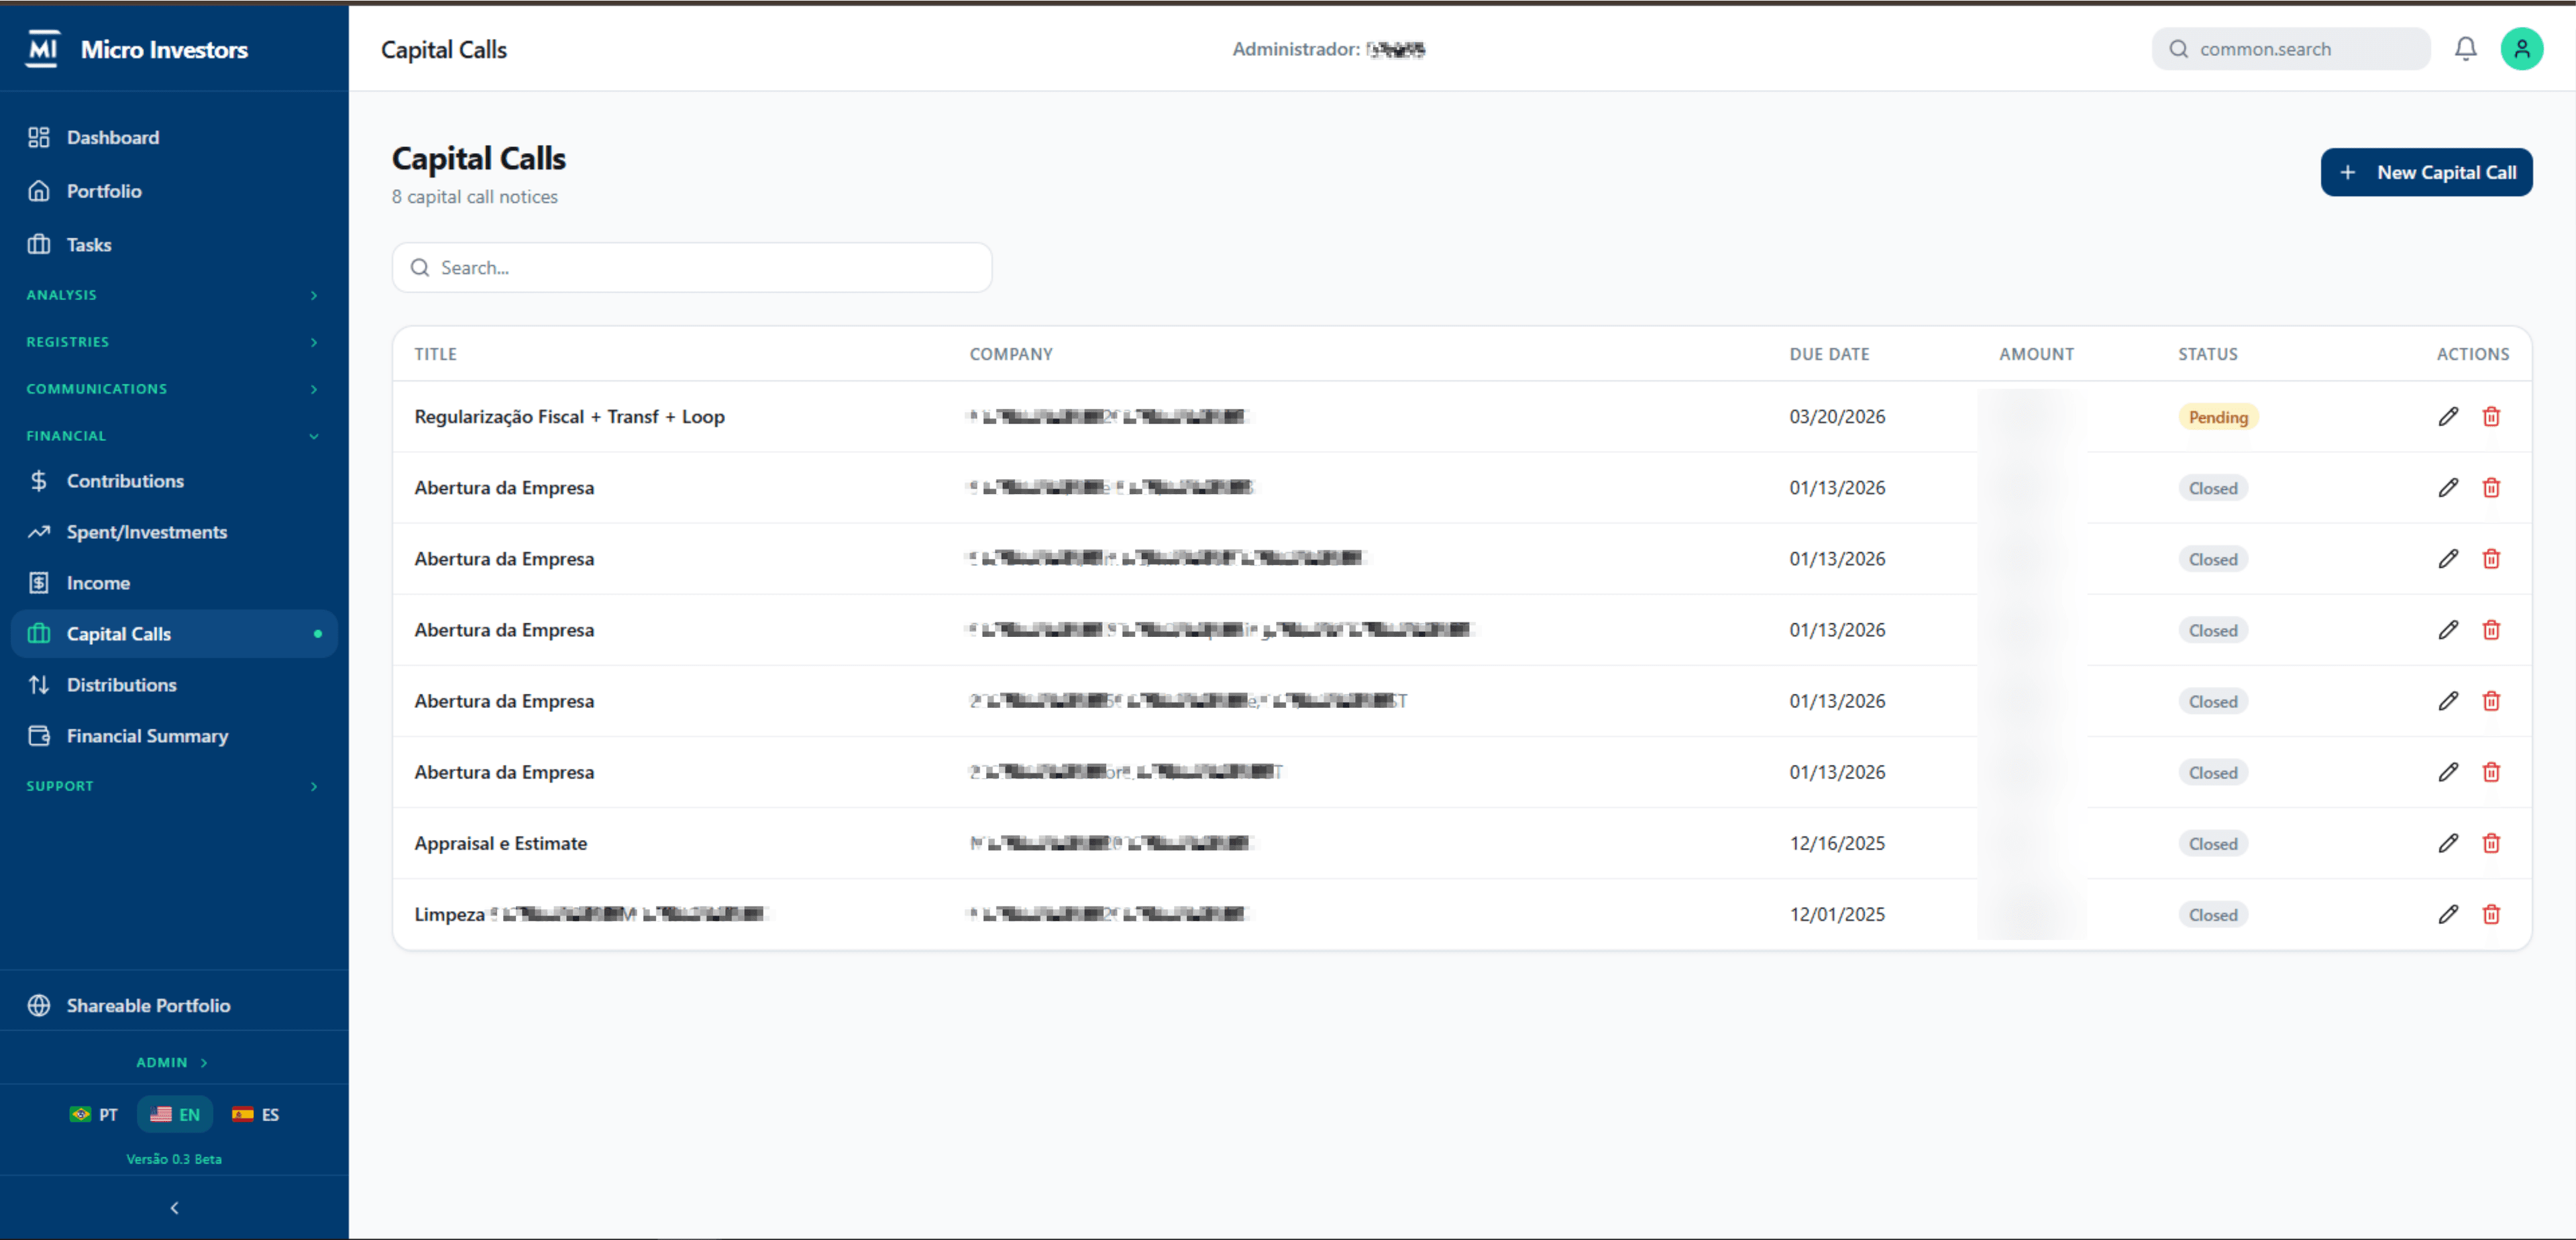Switch language to PT
Viewport: 2576px width, 1240px height.
point(94,1114)
